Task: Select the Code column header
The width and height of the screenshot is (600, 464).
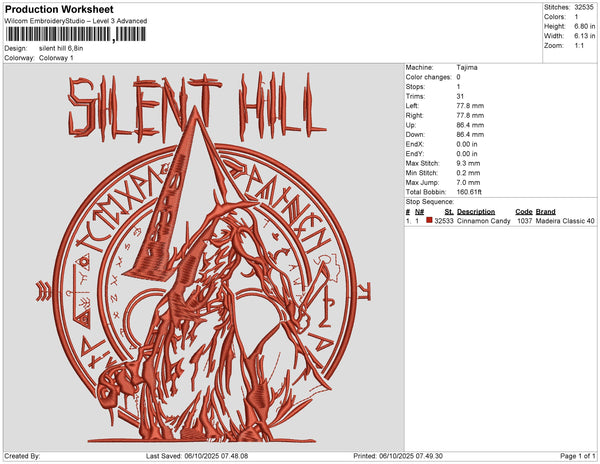Action: coord(523,212)
